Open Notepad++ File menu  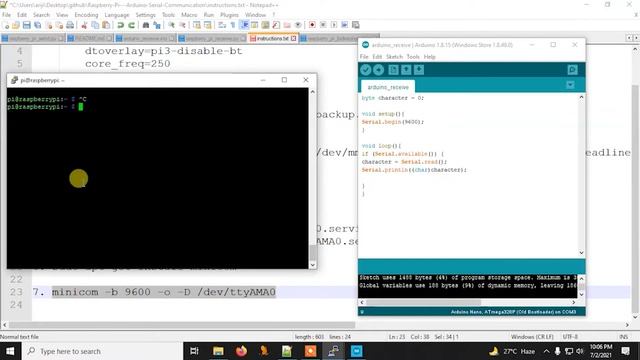tap(7, 15)
